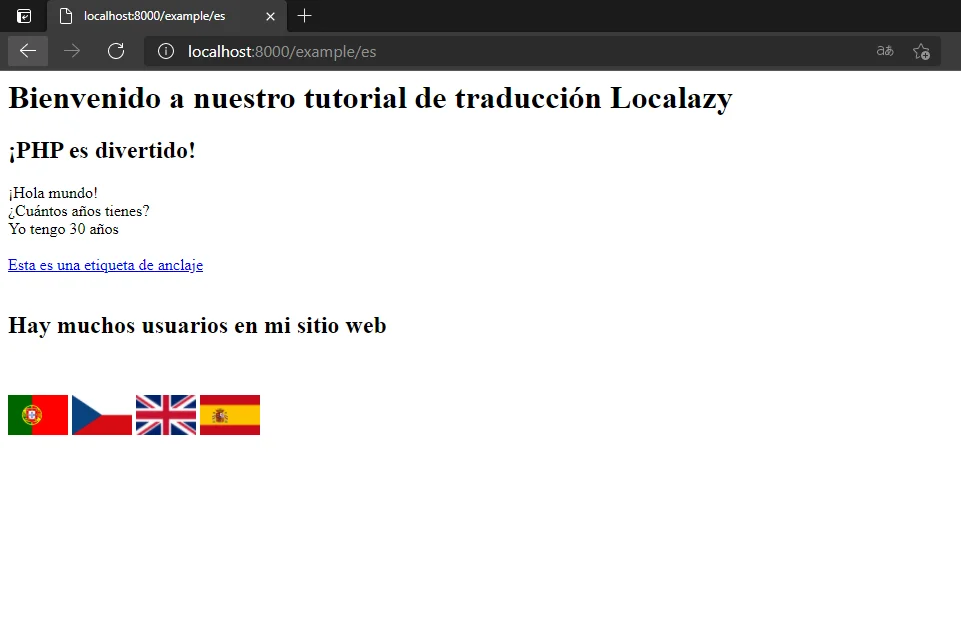Click the subheading '¡PHP es divertido!'
This screenshot has height=630, width=961.
[x=101, y=150]
